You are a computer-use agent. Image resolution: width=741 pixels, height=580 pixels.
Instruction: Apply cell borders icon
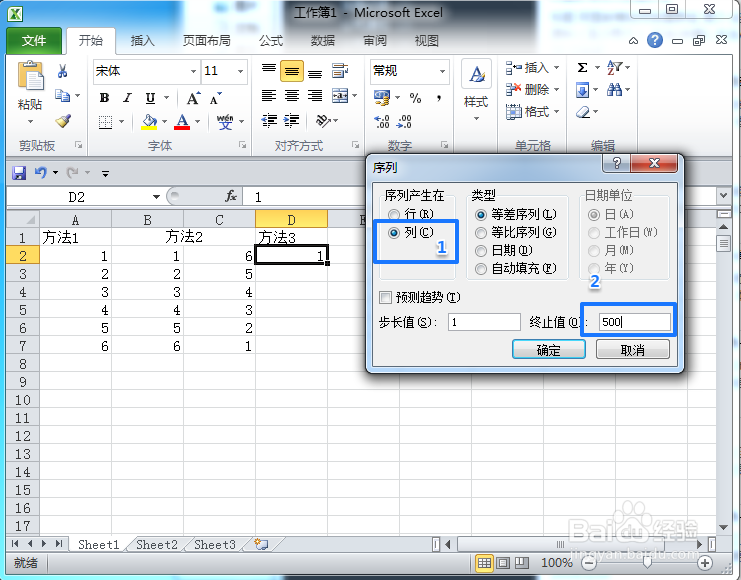coord(105,122)
